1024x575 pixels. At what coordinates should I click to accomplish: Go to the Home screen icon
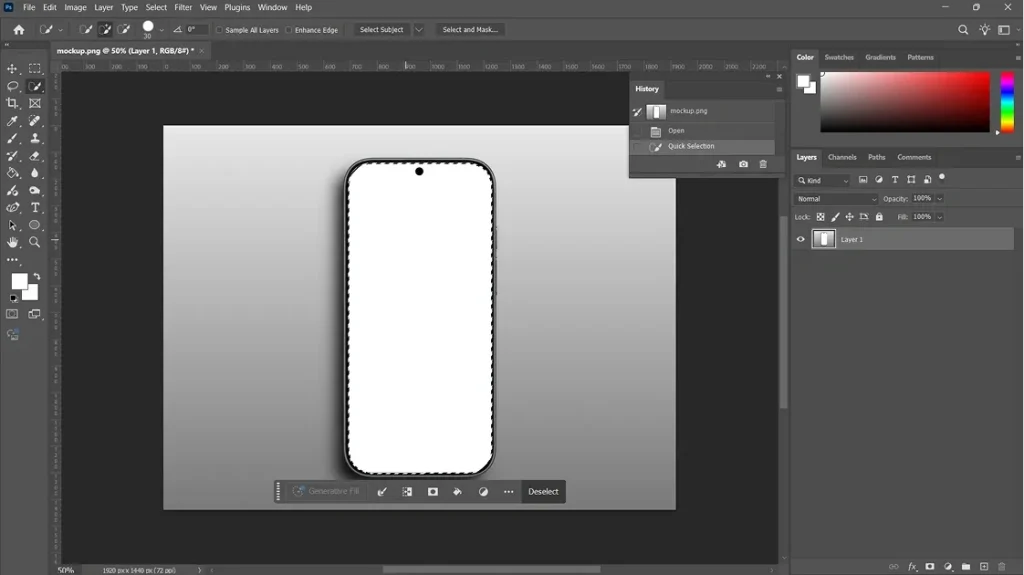(x=19, y=29)
